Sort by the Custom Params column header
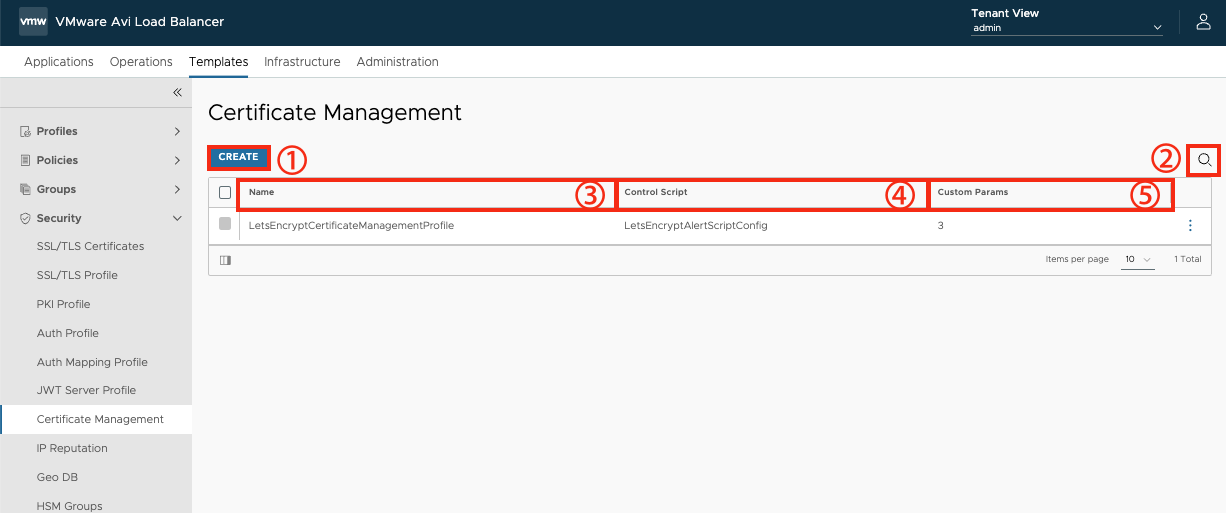Viewport: 1226px width, 513px height. coord(973,192)
